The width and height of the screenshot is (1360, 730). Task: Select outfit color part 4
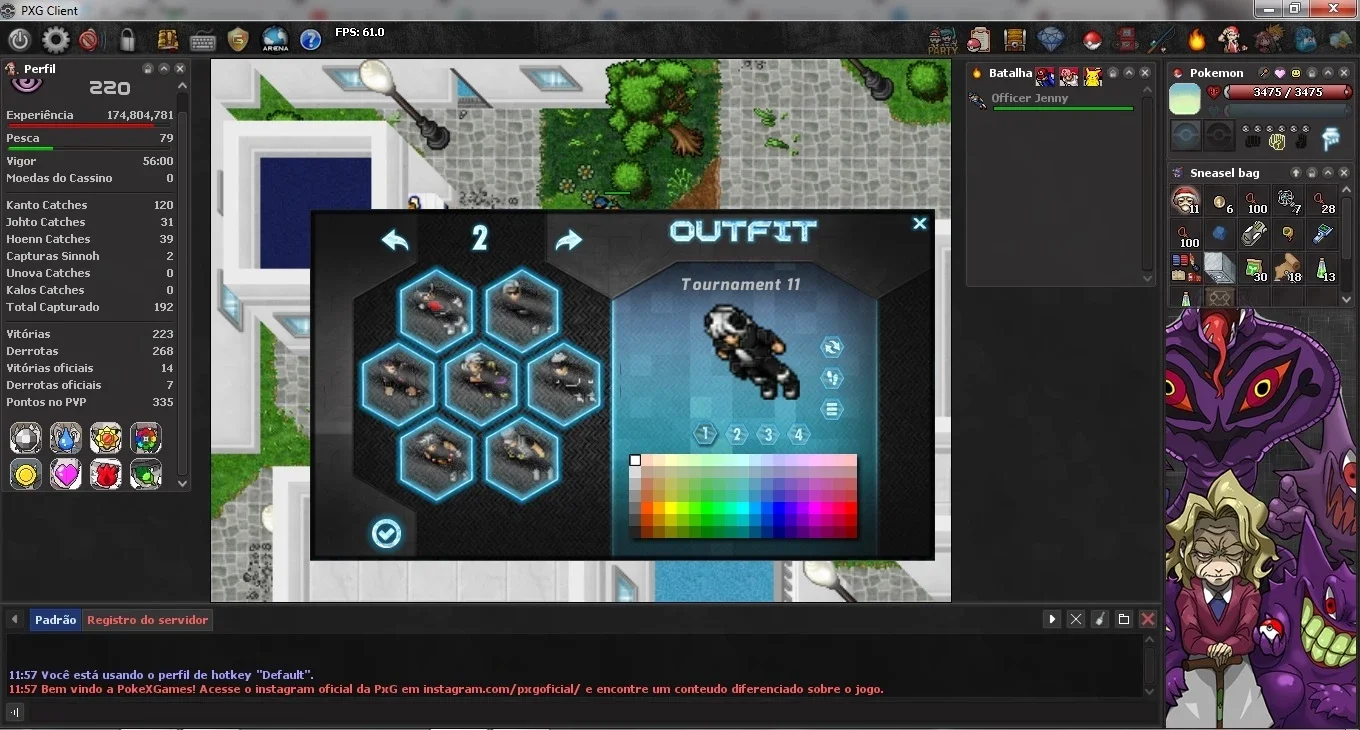click(x=798, y=434)
